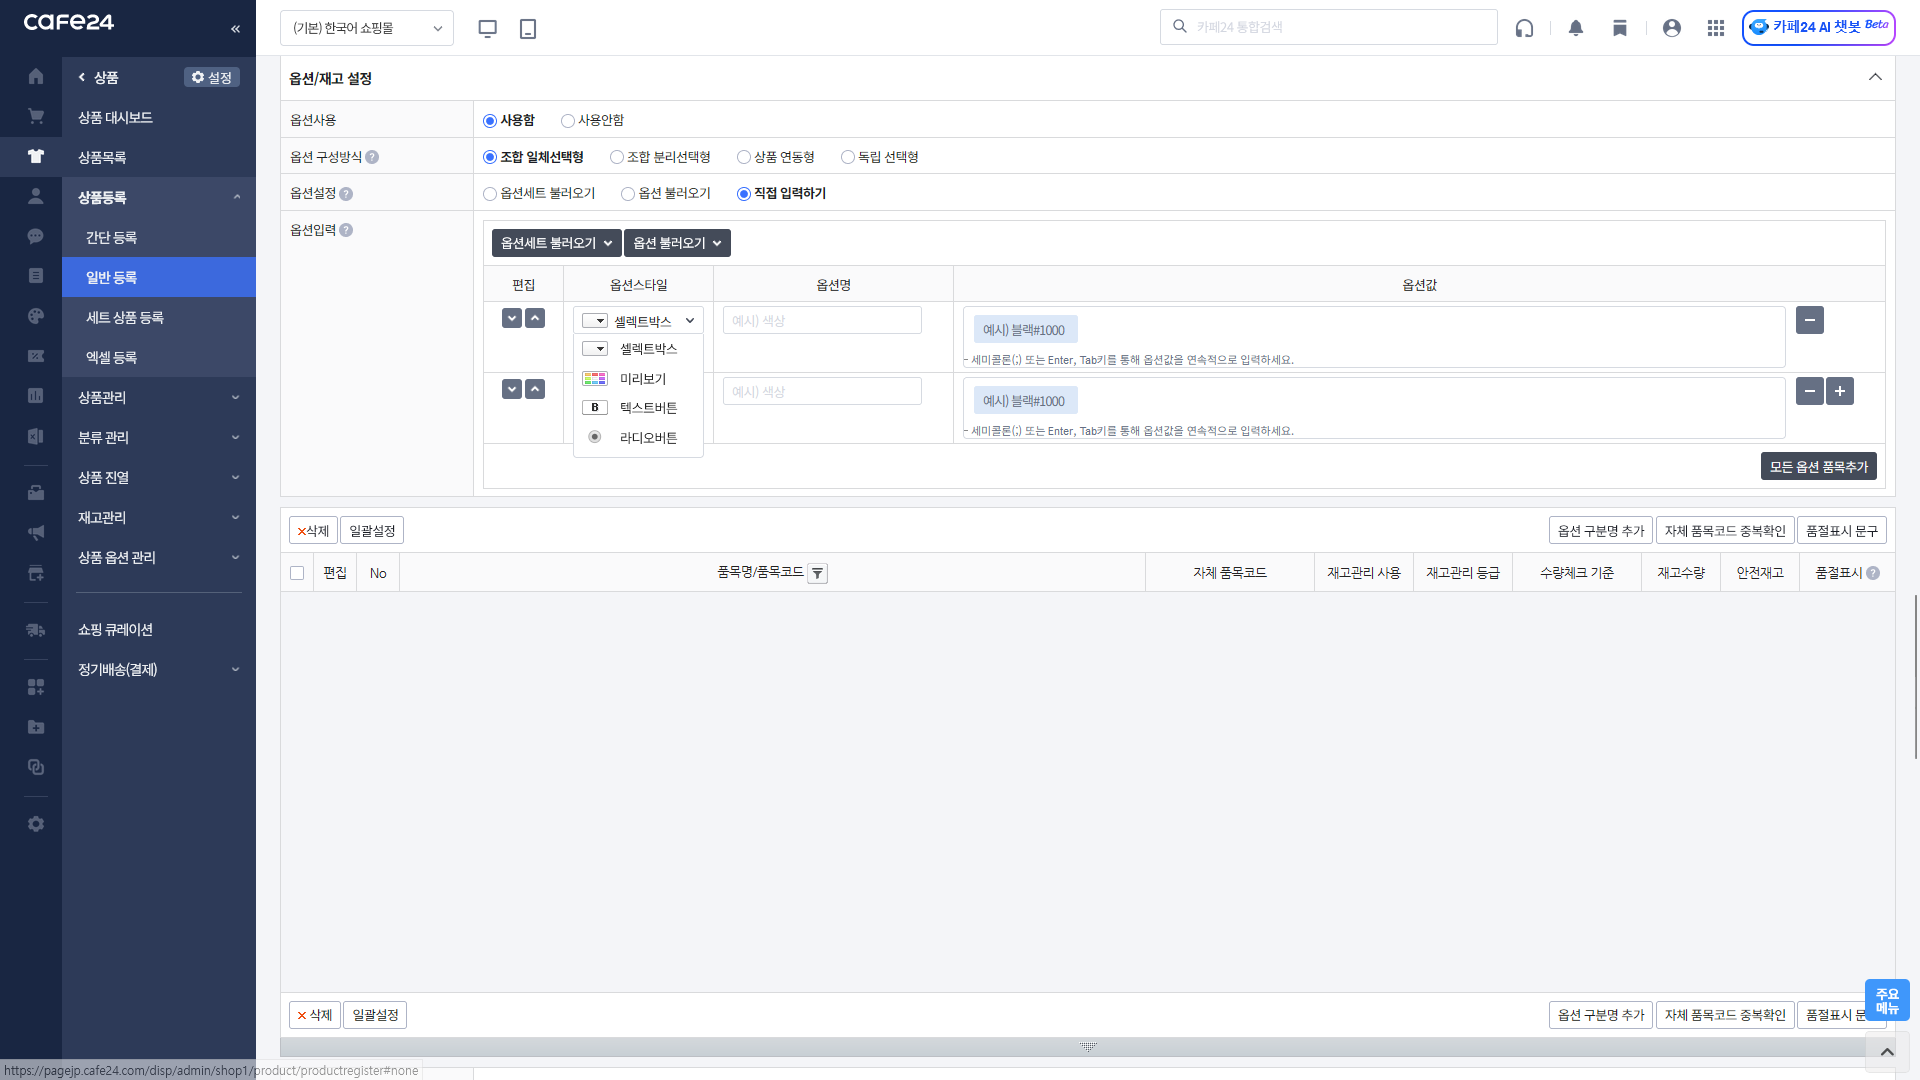Check the select-all checkbox in the item table
Image resolution: width=1920 pixels, height=1080 pixels.
point(297,573)
